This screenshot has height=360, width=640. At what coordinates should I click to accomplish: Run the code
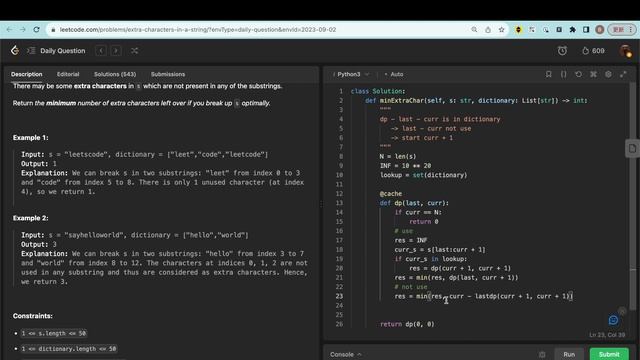[x=569, y=354]
